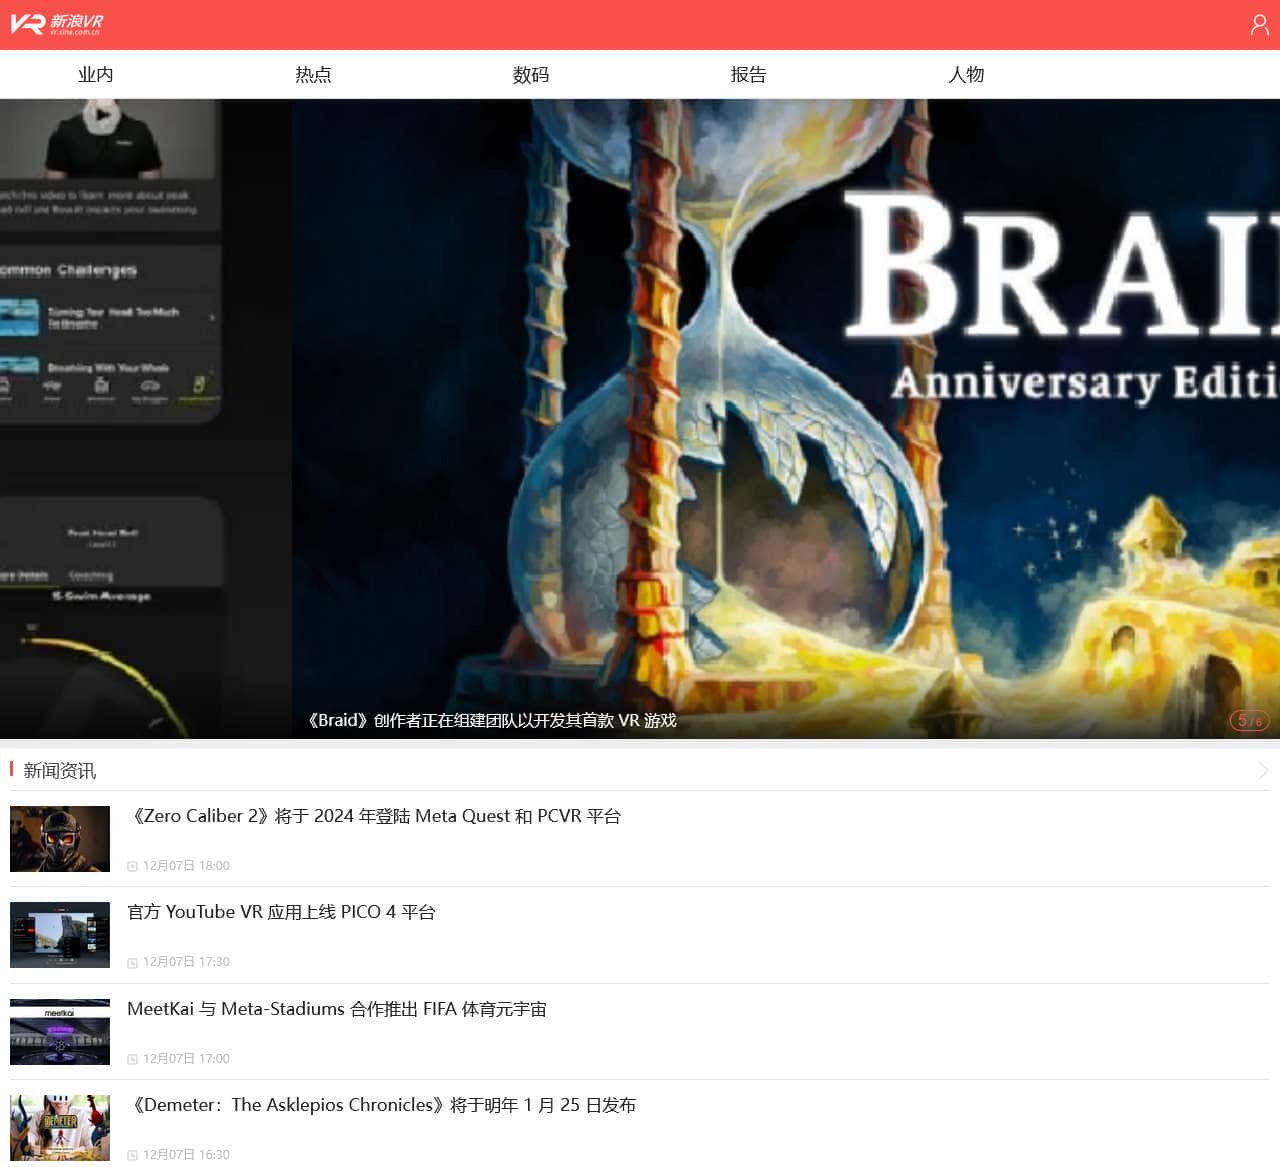Open the 人物 nav tab
Image resolution: width=1280 pixels, height=1167 pixels.
click(966, 75)
